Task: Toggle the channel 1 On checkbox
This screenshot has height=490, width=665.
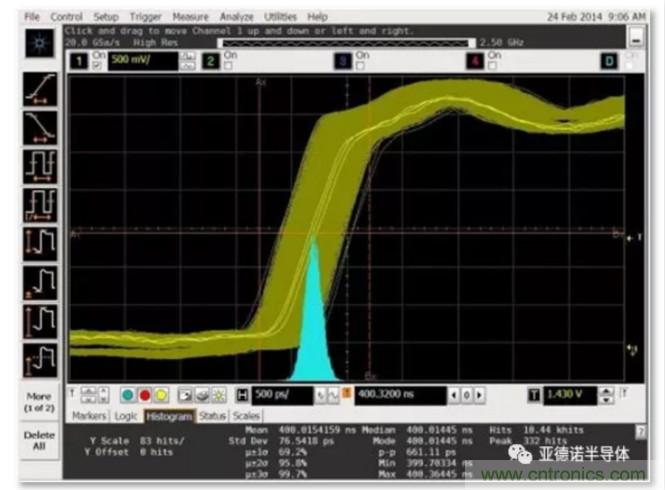Action: 96,66
